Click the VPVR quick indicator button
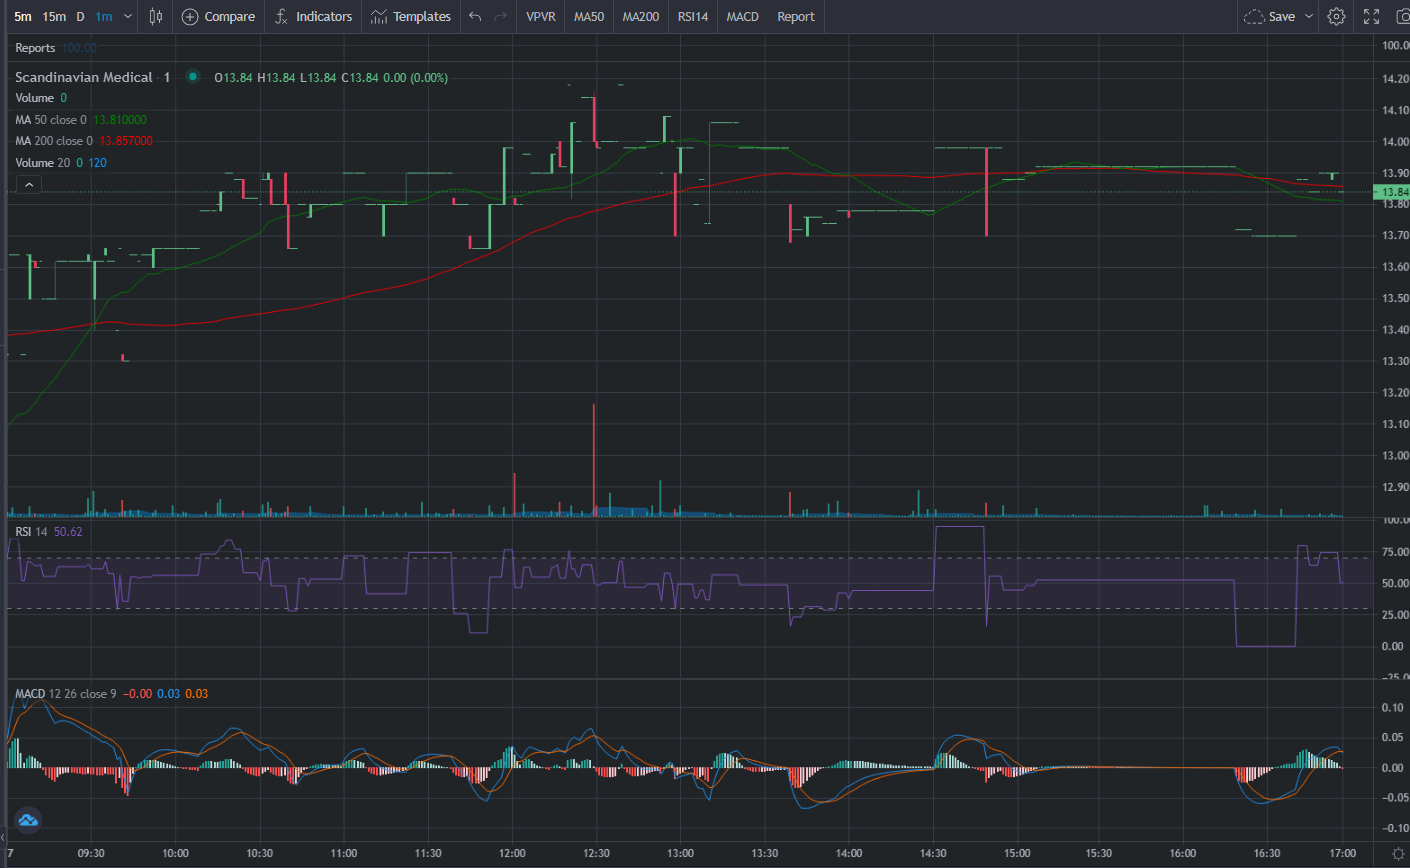This screenshot has height=868, width=1410. tap(541, 16)
